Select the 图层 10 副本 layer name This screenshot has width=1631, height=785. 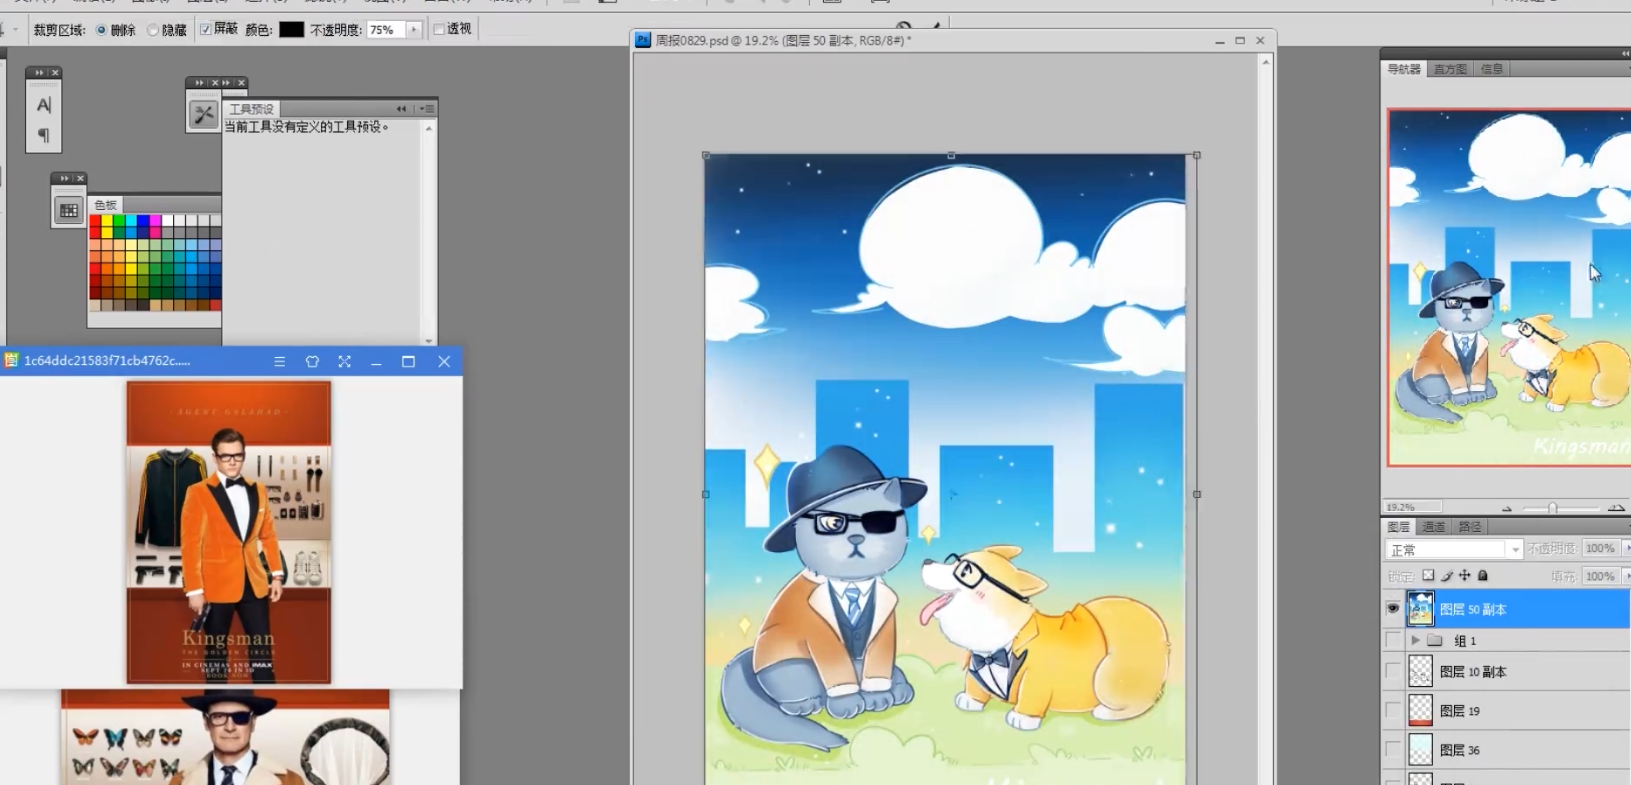tap(1473, 672)
